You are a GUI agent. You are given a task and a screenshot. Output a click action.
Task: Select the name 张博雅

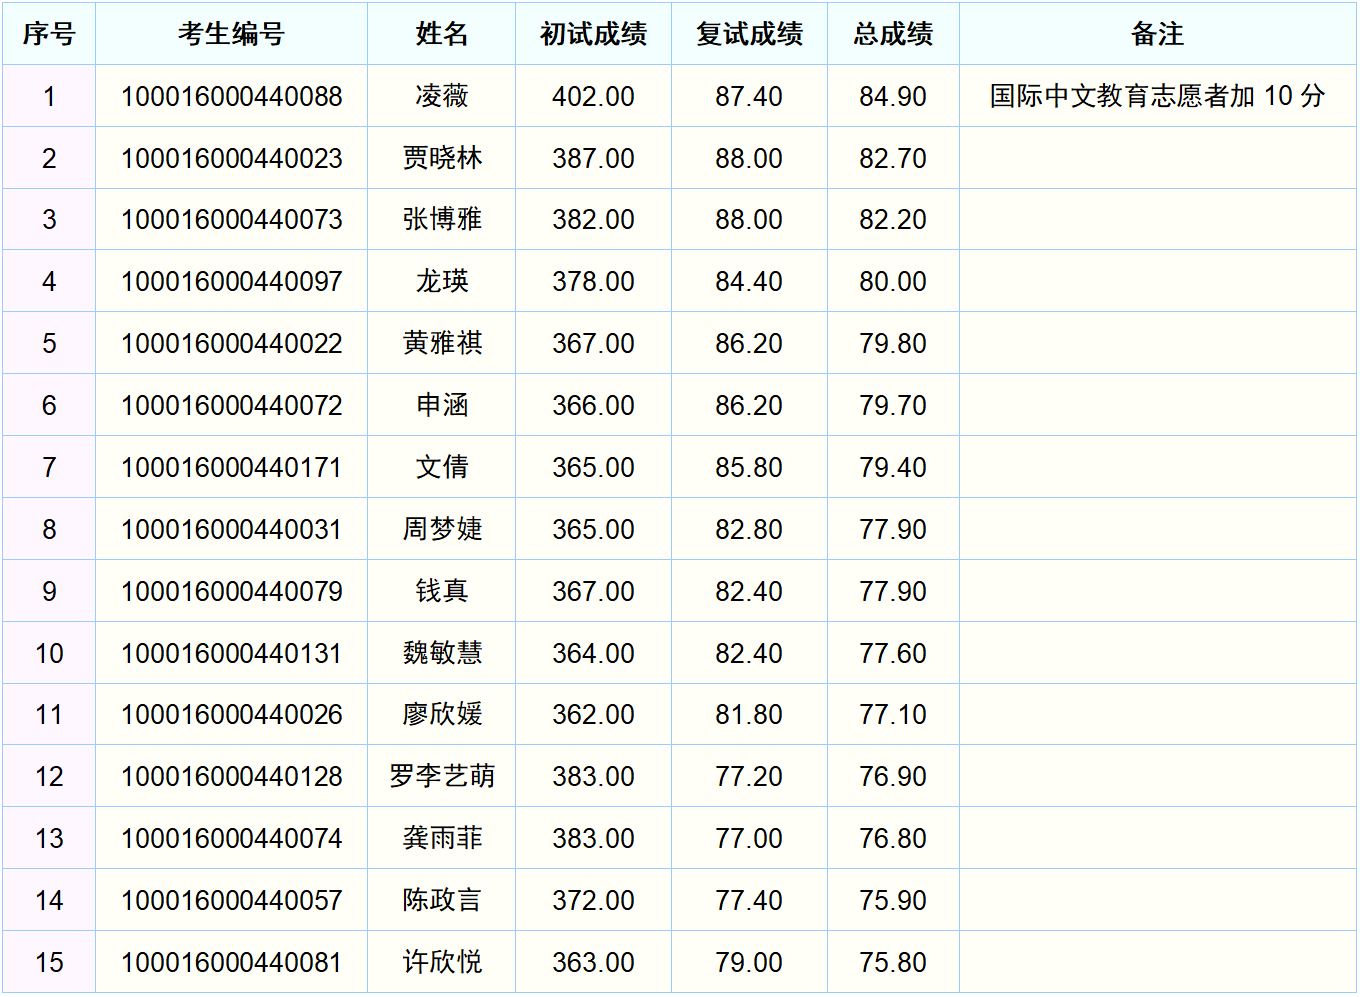coord(441,220)
